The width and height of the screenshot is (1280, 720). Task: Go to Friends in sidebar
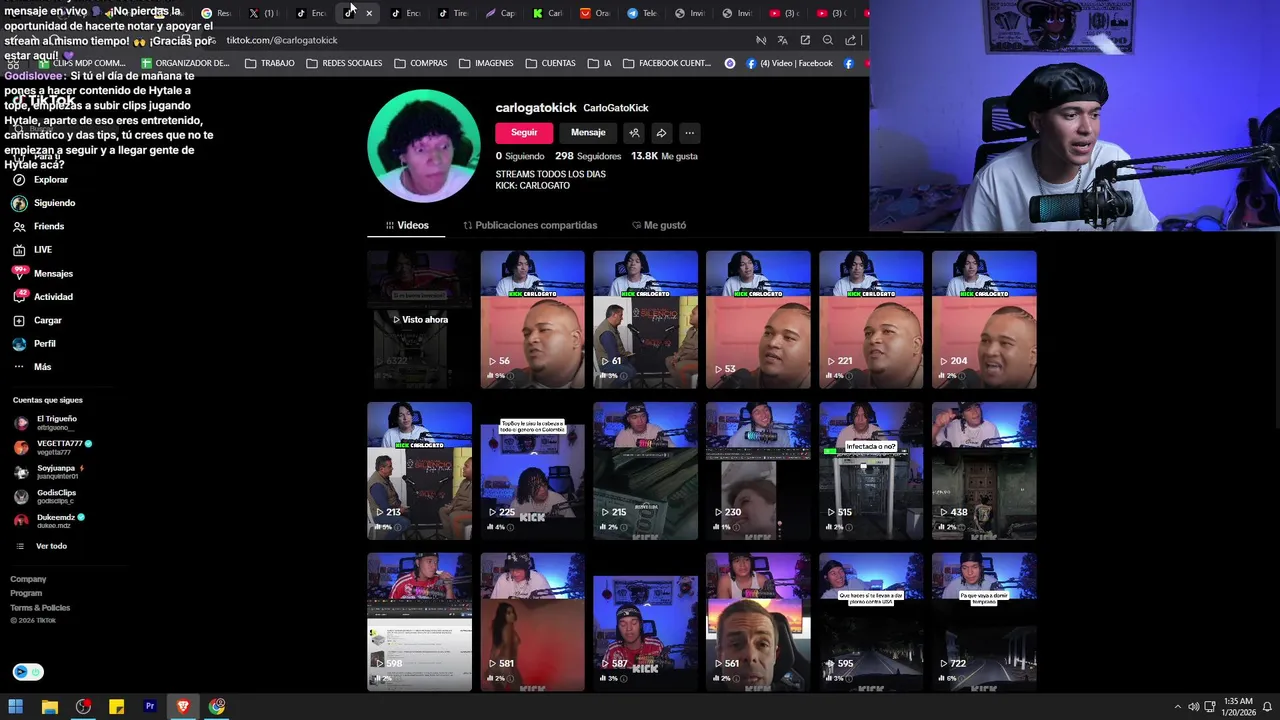click(x=38, y=226)
